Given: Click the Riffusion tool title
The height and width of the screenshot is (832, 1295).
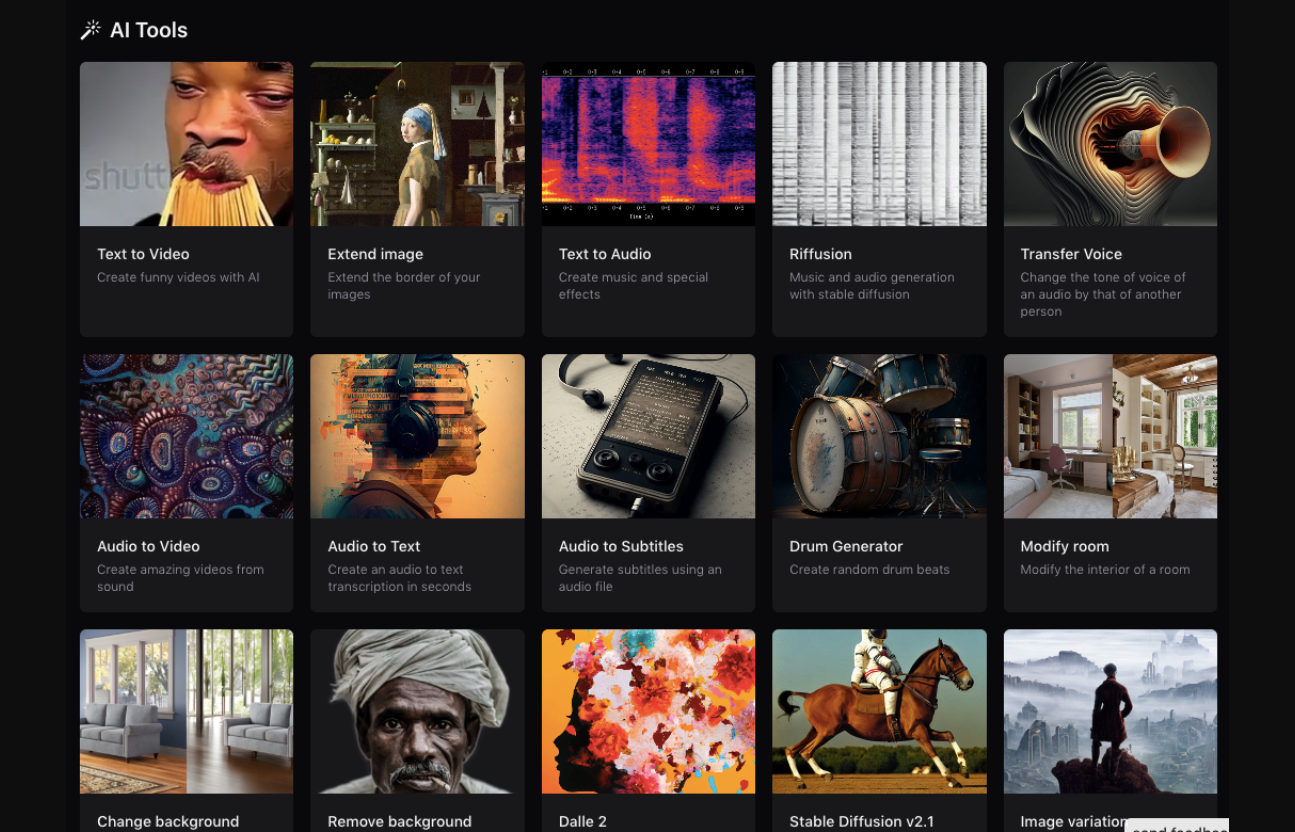Looking at the screenshot, I should [820, 254].
